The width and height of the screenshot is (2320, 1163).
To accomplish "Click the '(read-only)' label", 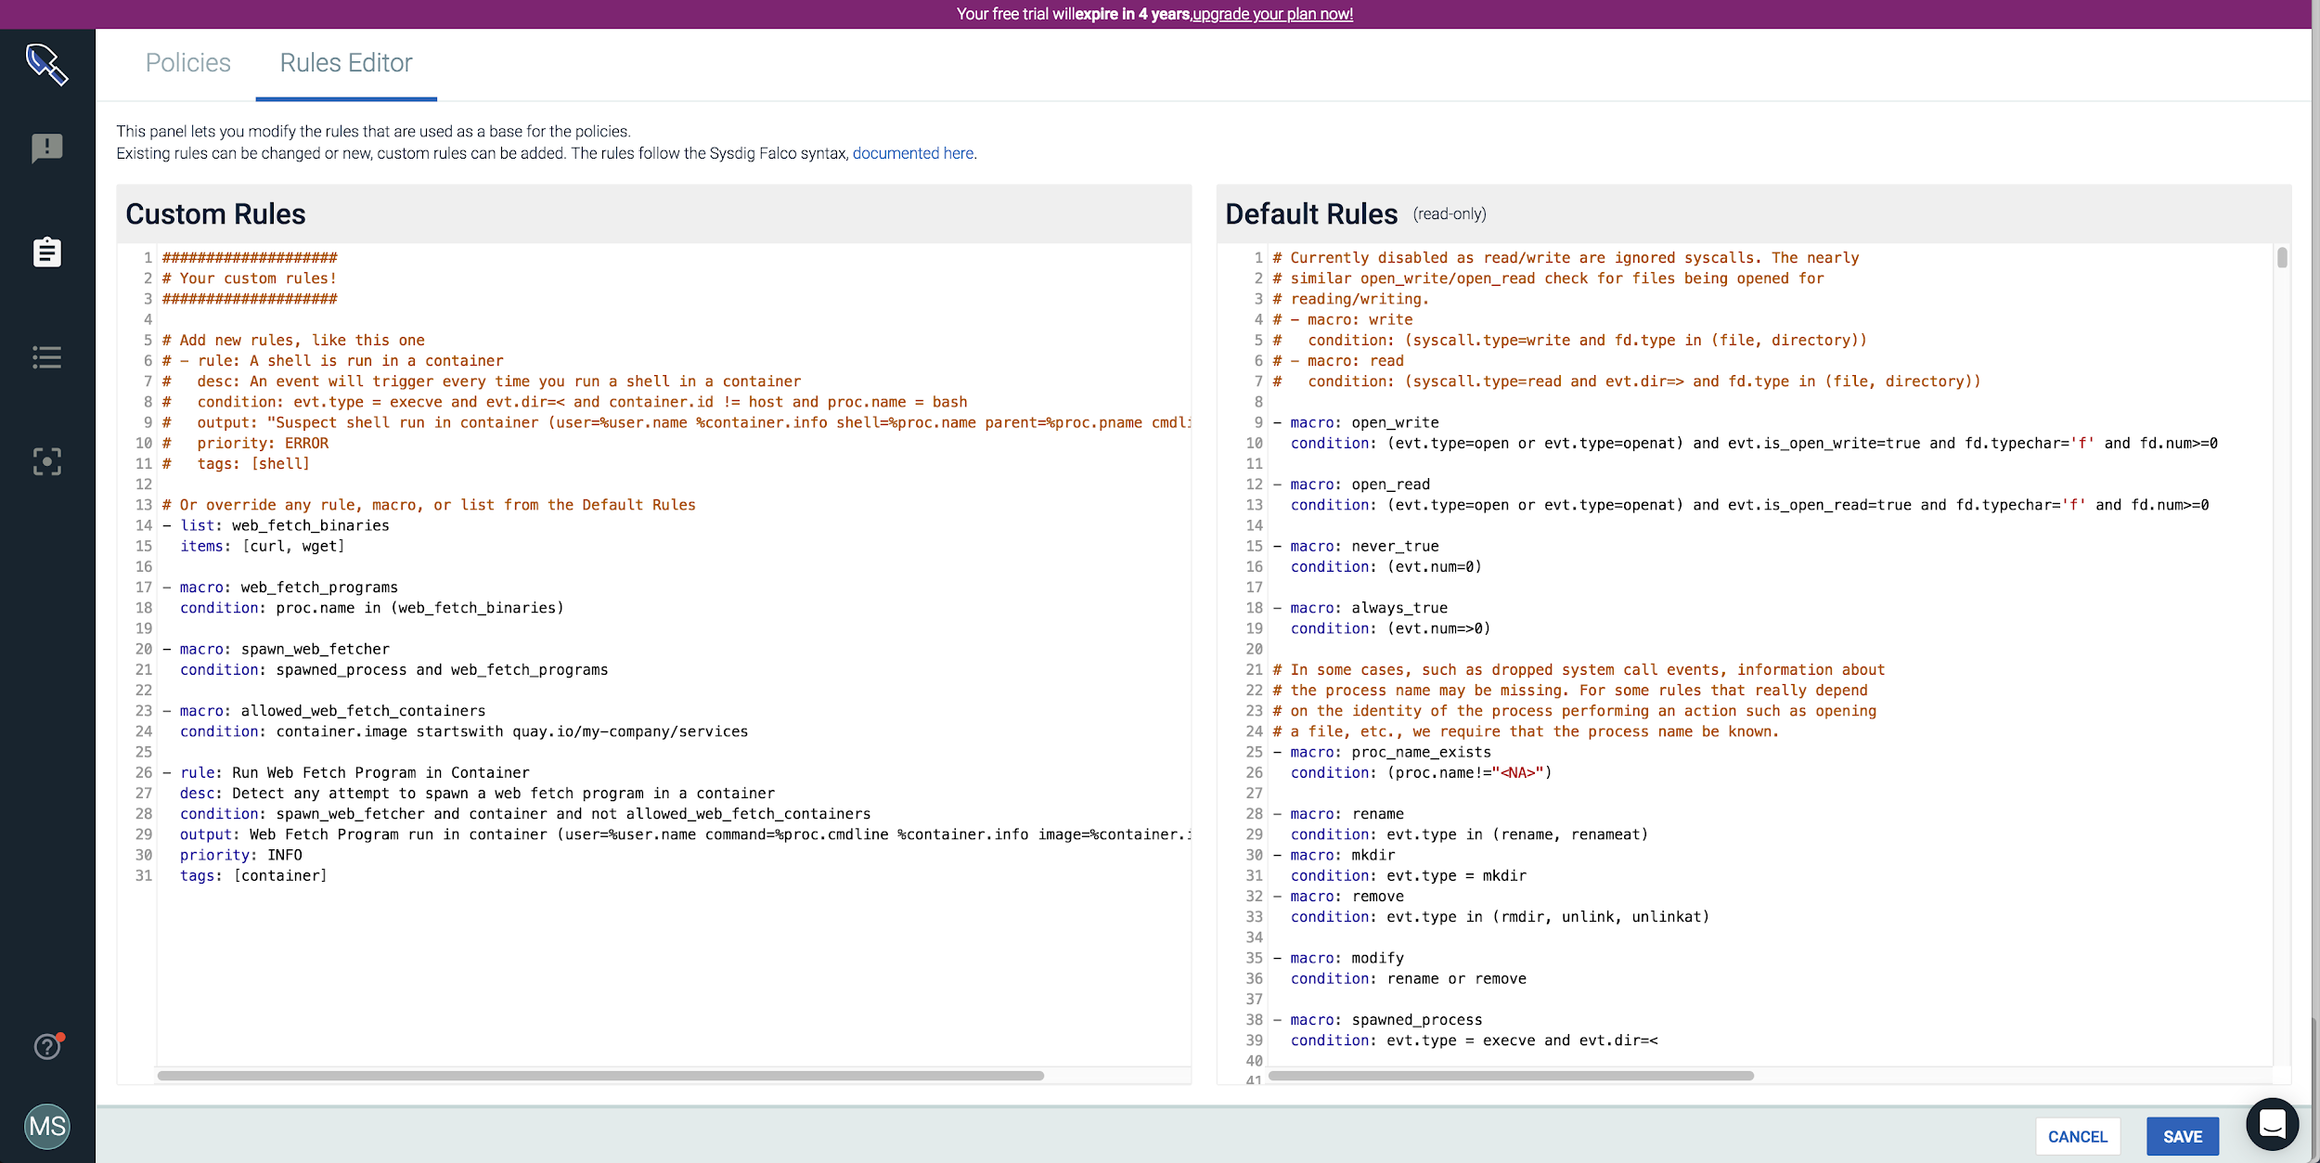I will 1449,214.
